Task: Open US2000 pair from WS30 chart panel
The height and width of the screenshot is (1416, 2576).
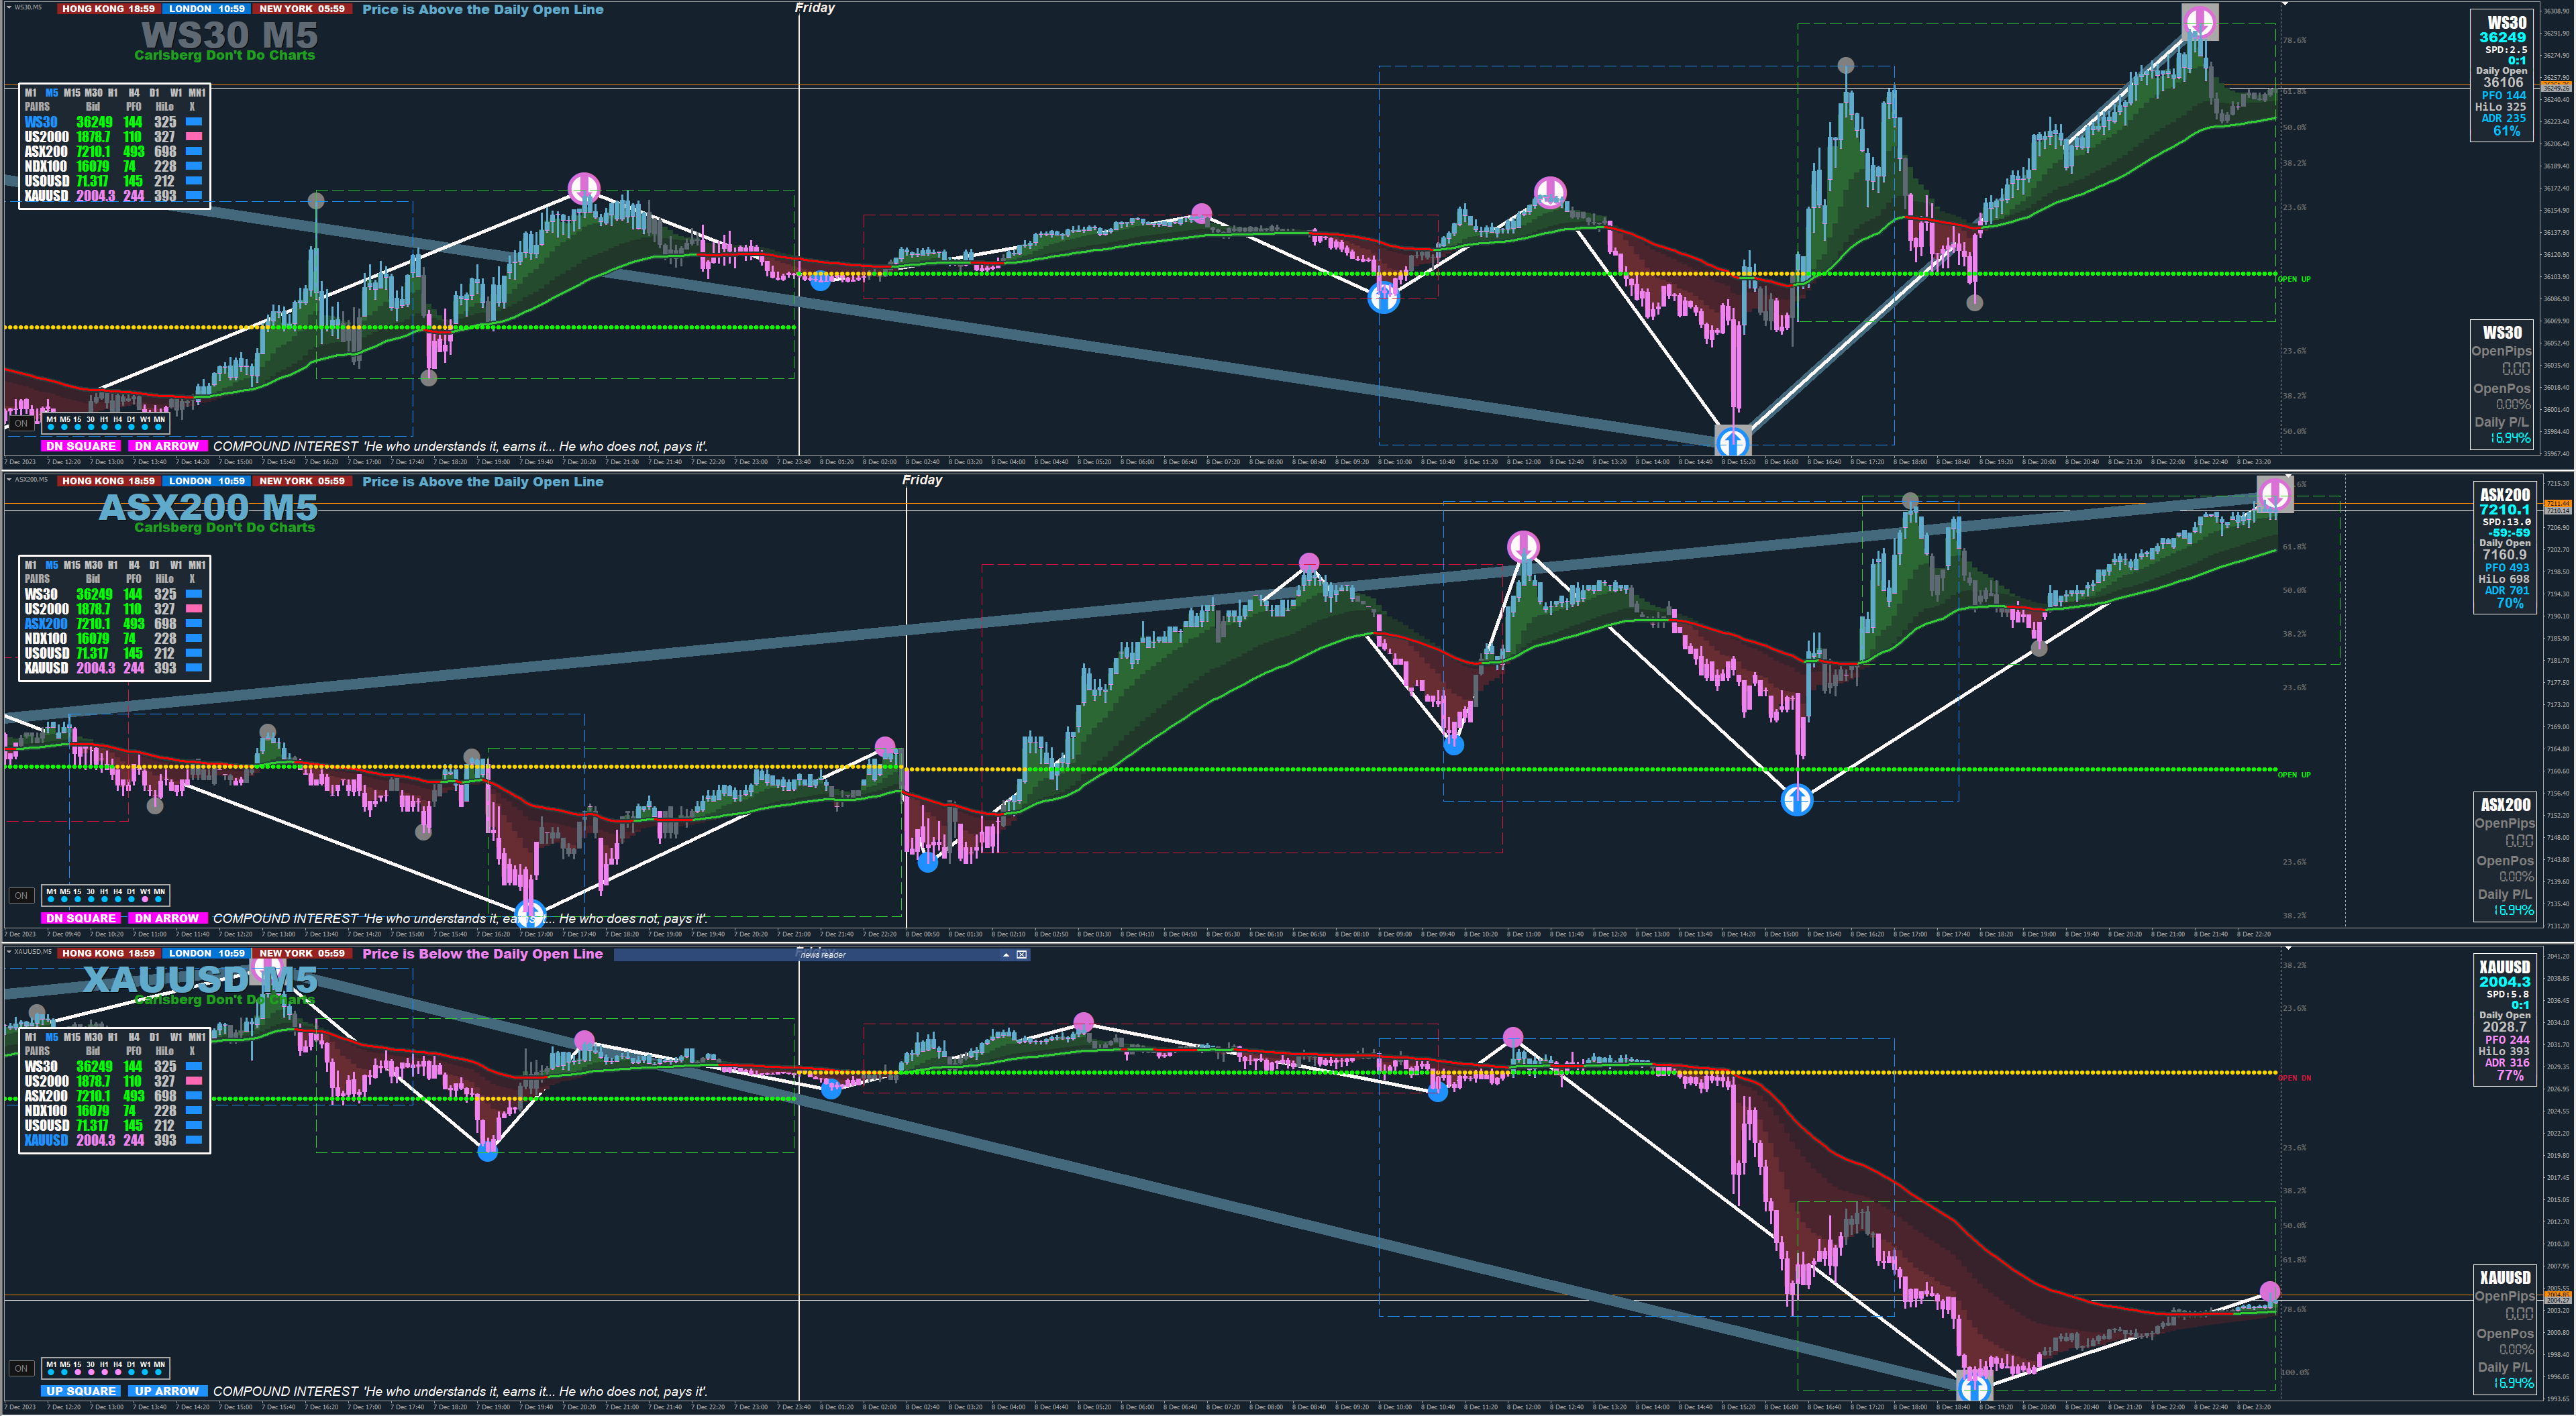Action: [x=46, y=137]
